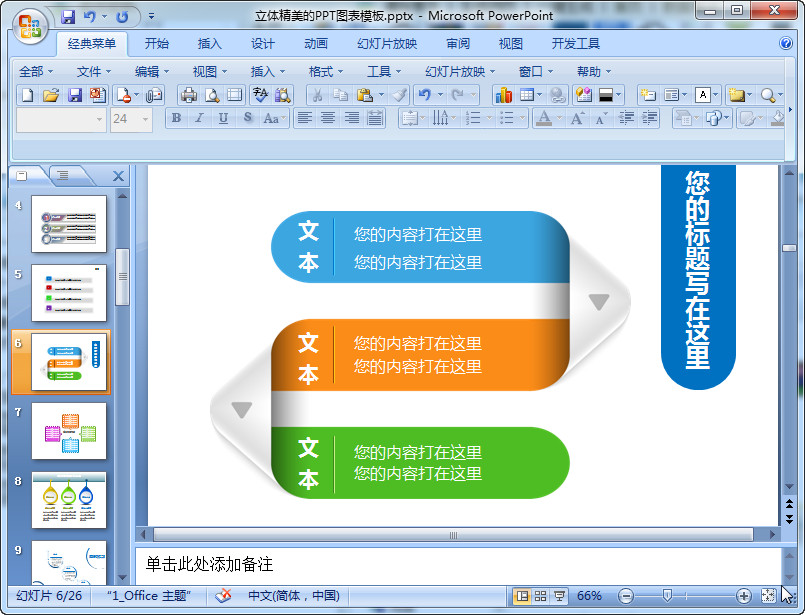
Task: Switch to 动画 ribbon tab
Action: 316,44
